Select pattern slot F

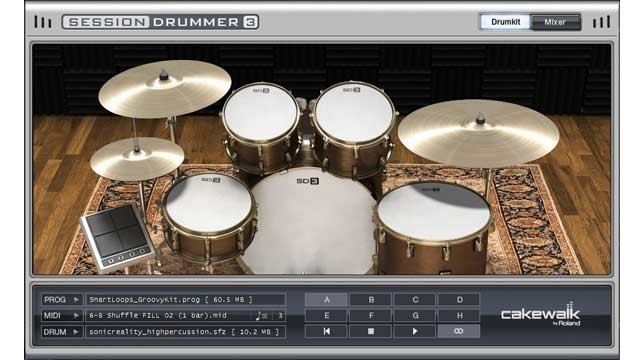(371, 316)
